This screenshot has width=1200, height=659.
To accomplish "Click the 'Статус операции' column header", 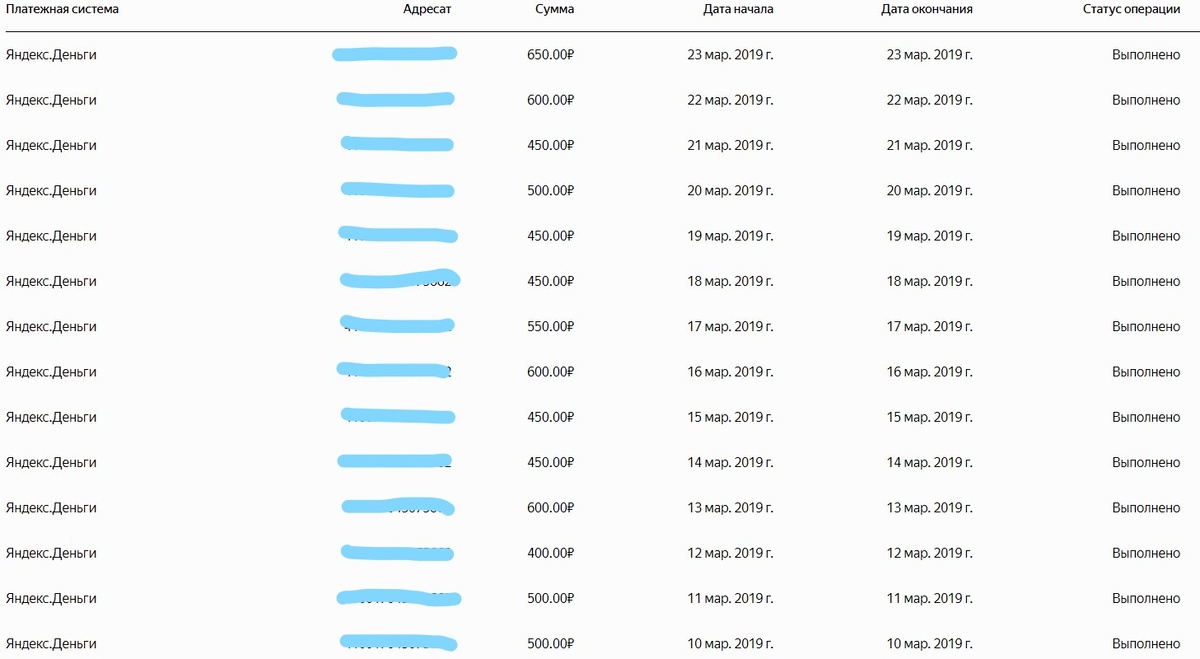I will (1131, 9).
